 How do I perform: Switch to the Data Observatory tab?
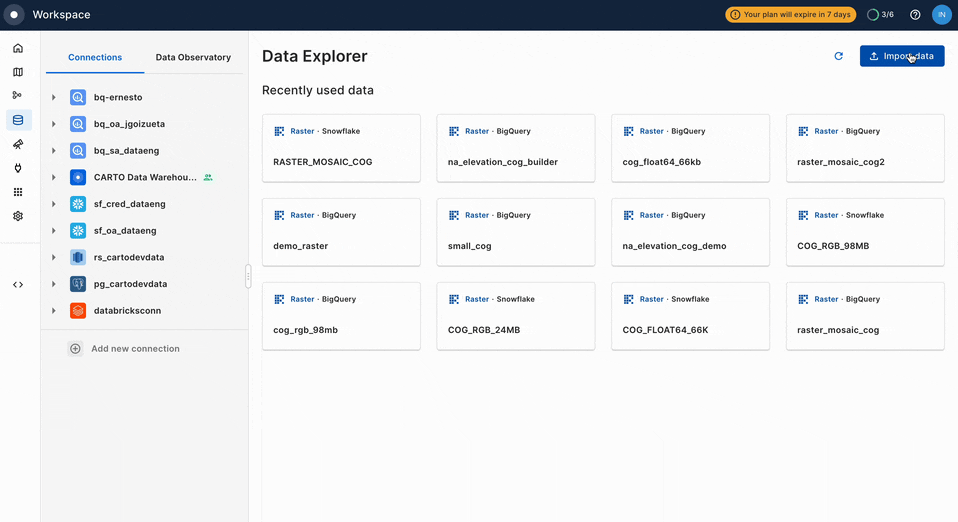point(193,58)
